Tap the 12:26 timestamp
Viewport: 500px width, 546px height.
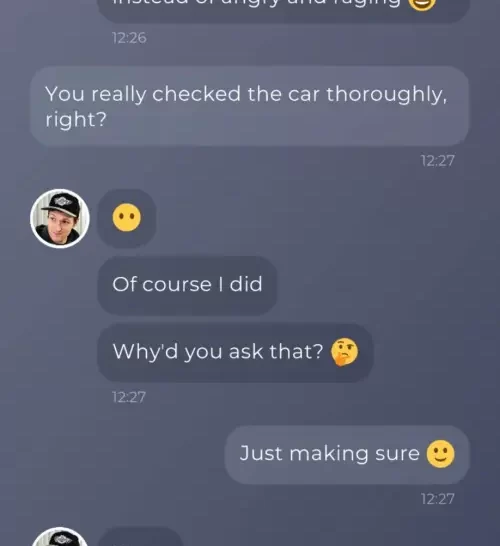pyautogui.click(x=129, y=38)
